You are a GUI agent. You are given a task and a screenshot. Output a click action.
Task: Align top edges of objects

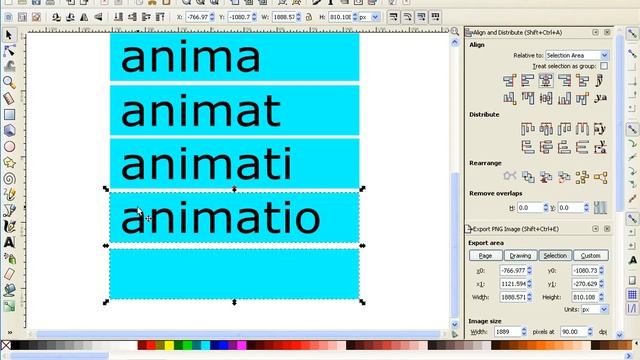(528, 98)
